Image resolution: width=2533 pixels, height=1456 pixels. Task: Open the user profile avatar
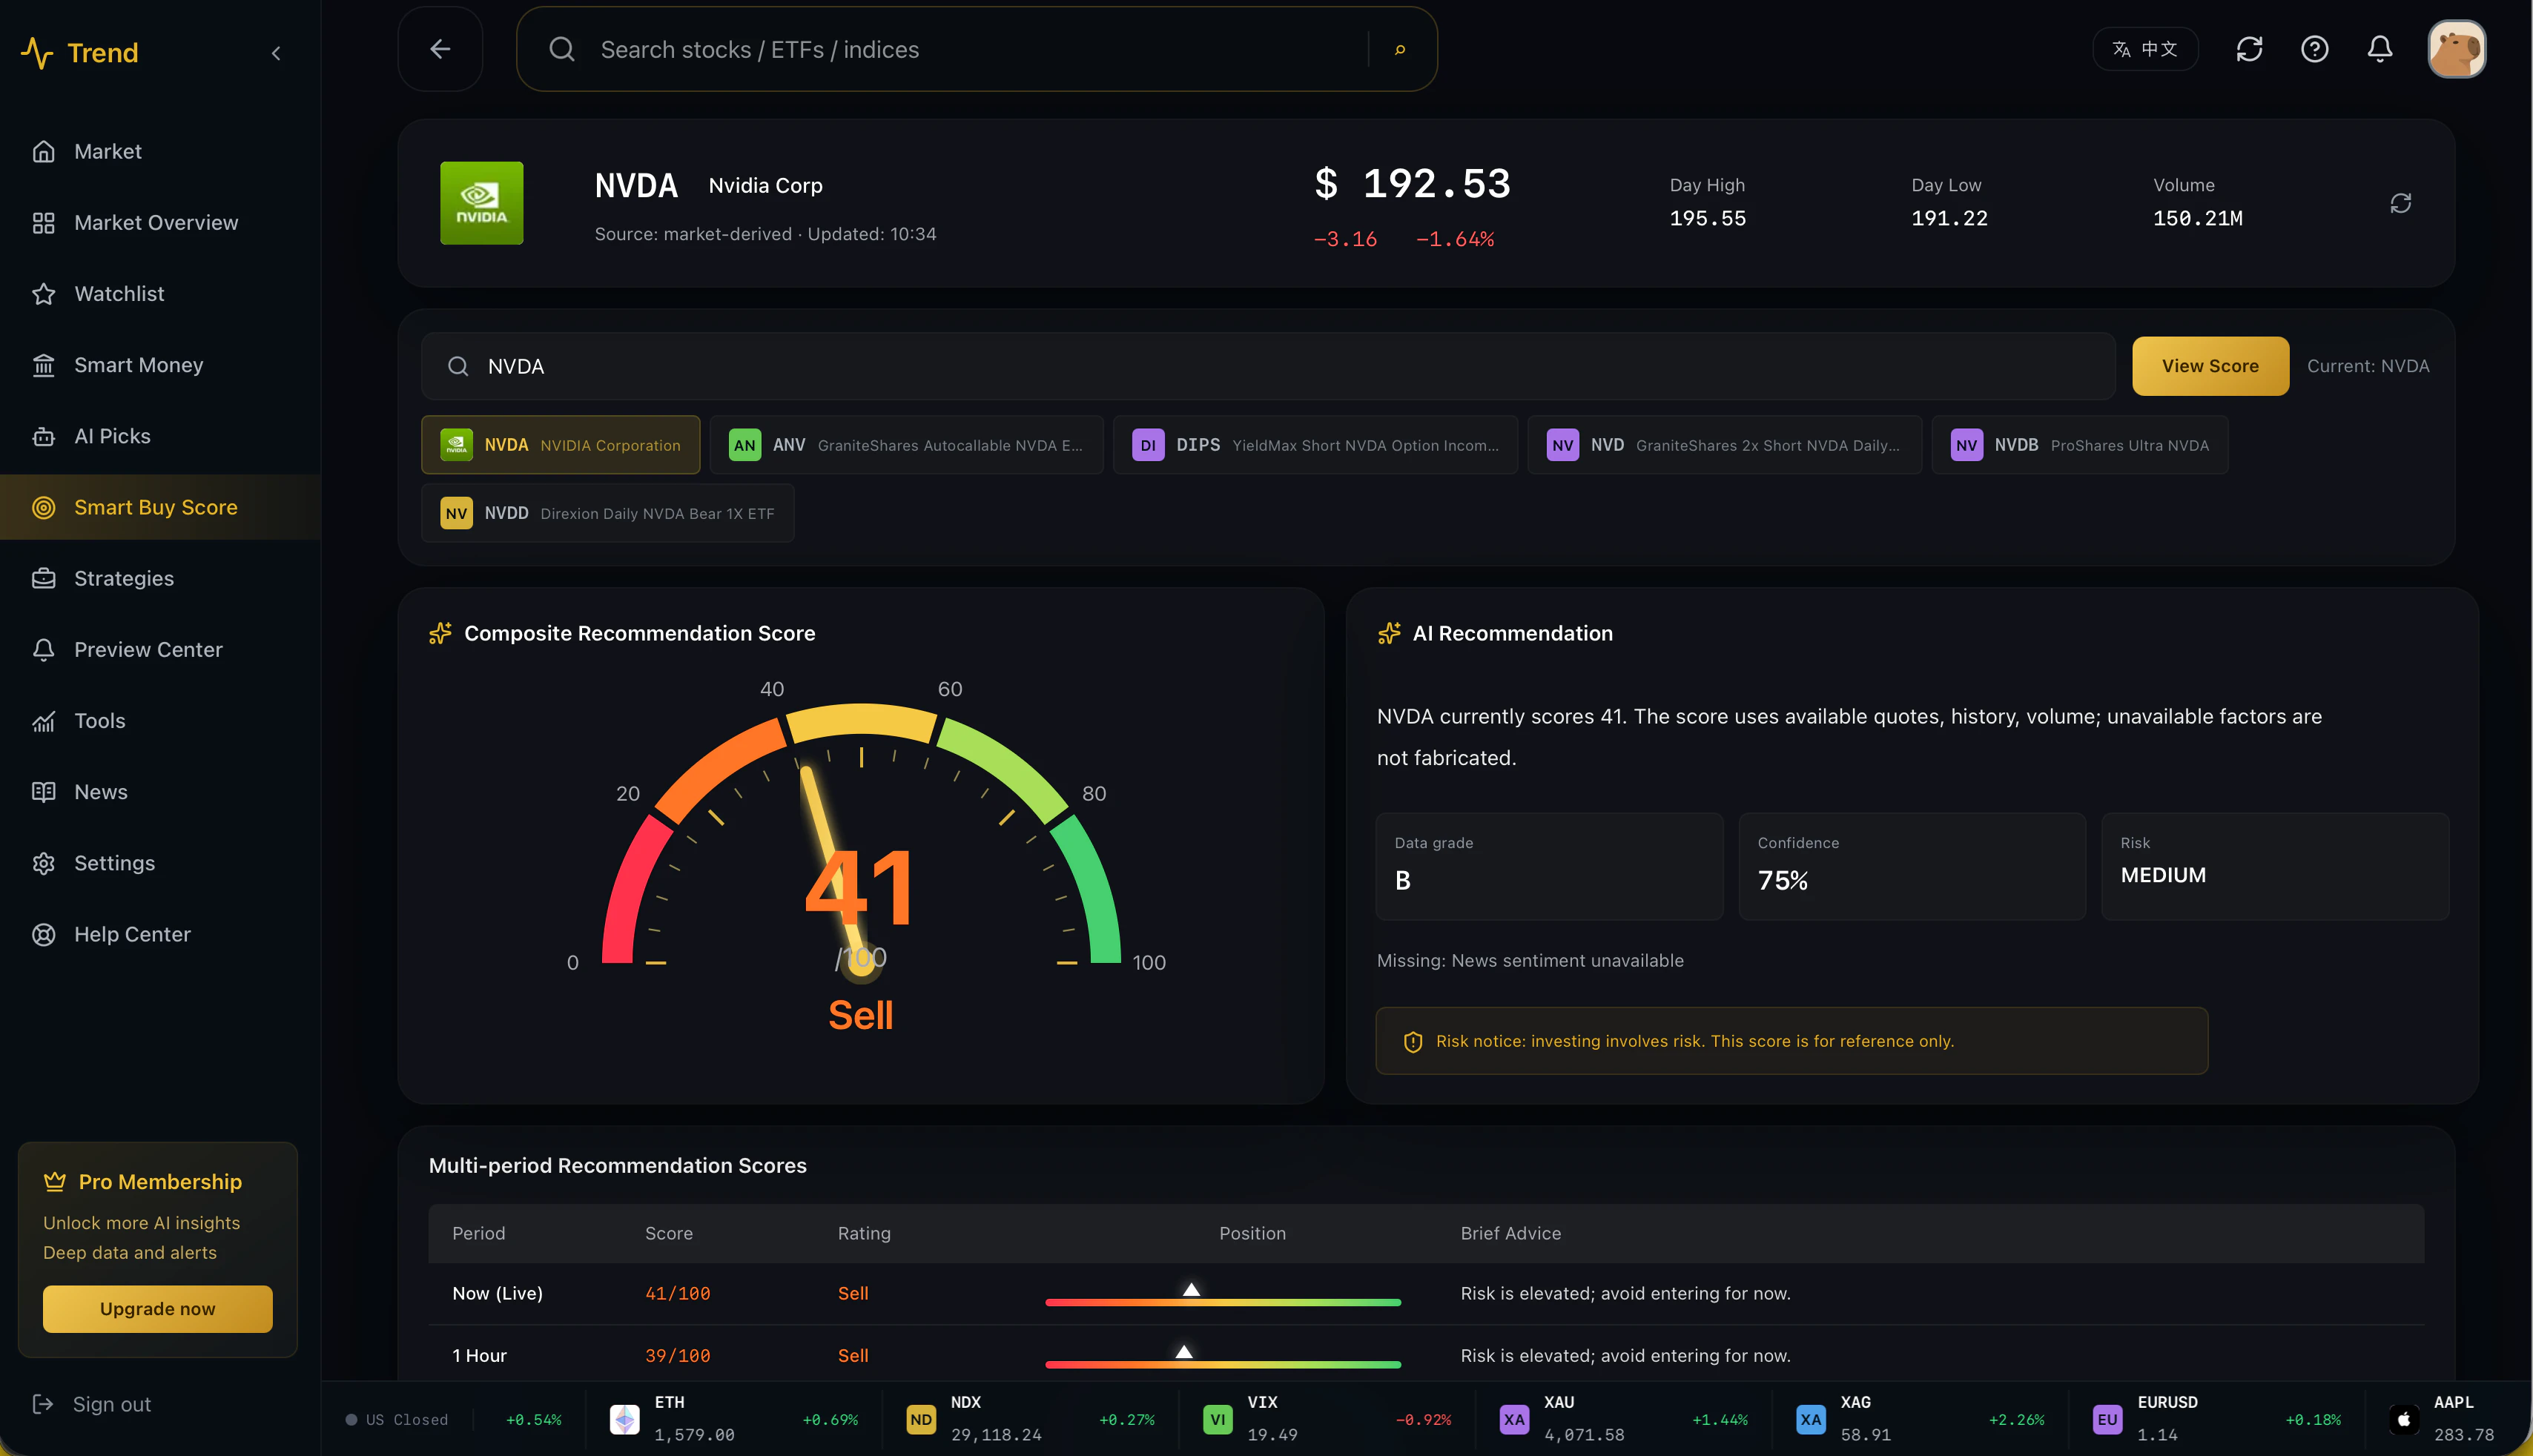pos(2457,49)
